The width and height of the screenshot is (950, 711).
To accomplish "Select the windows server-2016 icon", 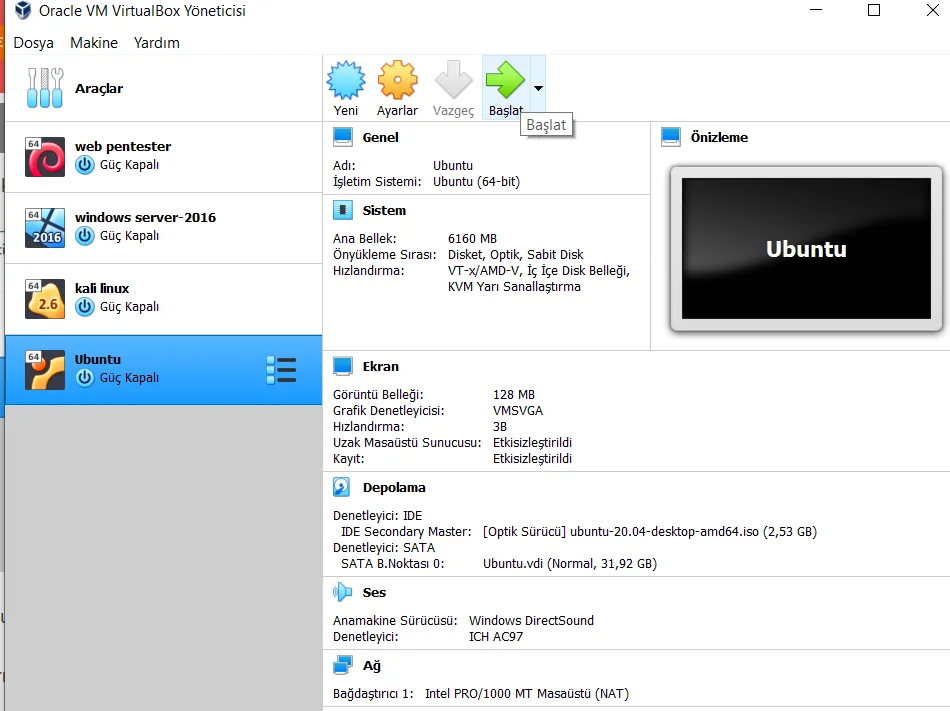I will [45, 228].
